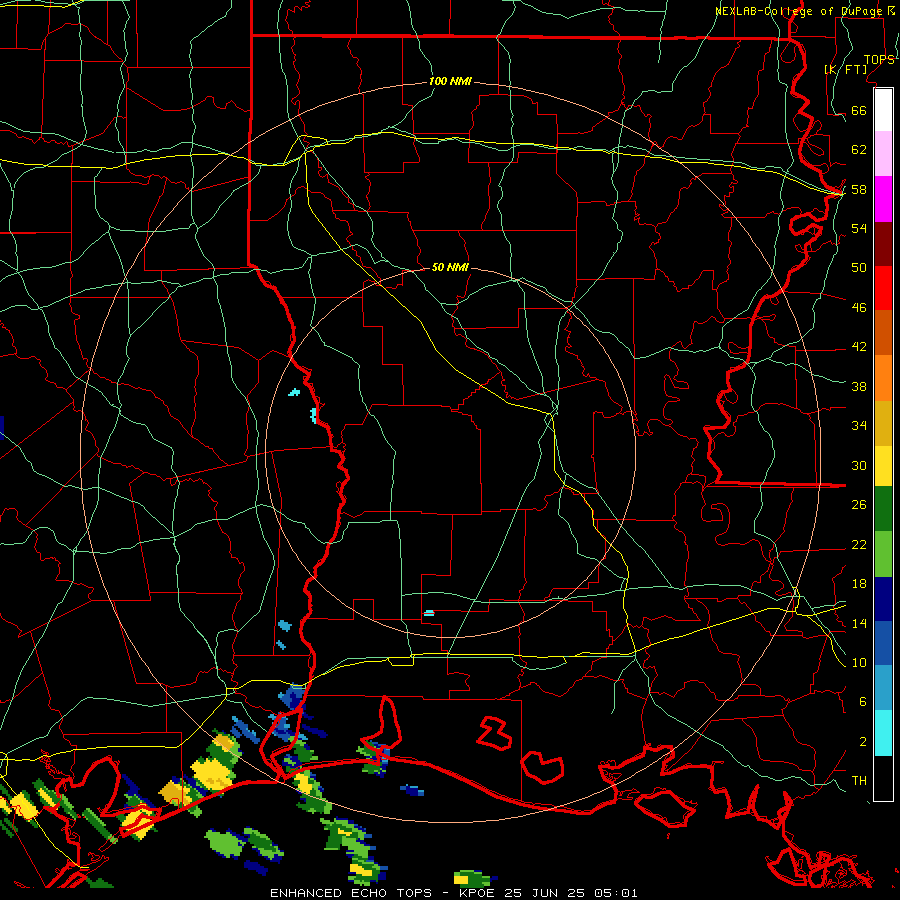Click the legend value '14'
900x900 pixels.
tap(859, 623)
